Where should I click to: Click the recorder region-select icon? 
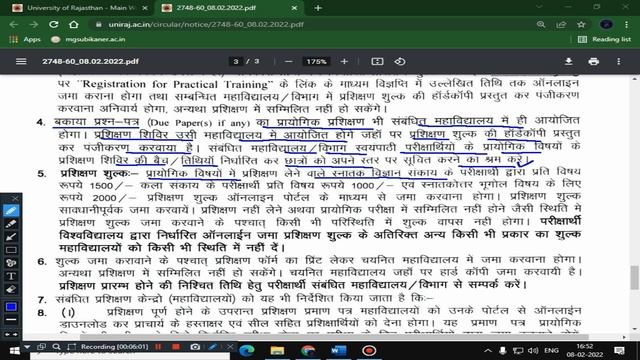pyautogui.click(x=71, y=347)
